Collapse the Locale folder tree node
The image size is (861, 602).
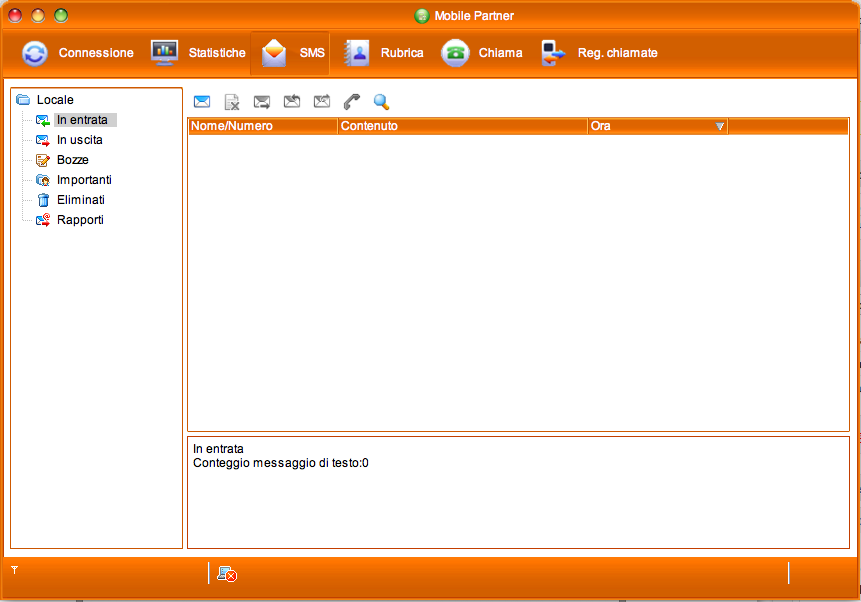pyautogui.click(x=23, y=100)
